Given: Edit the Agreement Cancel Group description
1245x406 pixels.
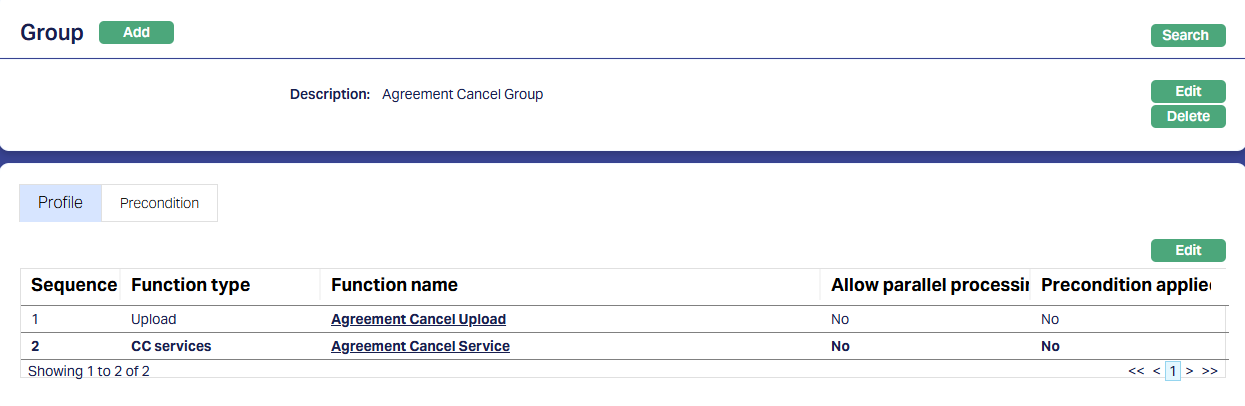Looking at the screenshot, I should tap(1188, 91).
